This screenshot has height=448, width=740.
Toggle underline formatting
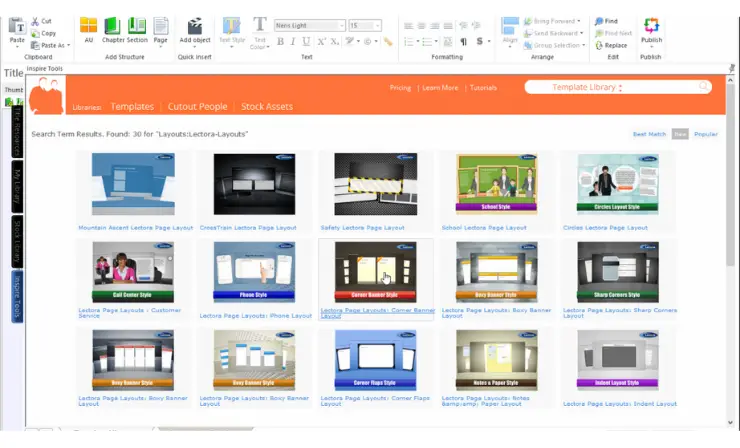click(x=306, y=42)
